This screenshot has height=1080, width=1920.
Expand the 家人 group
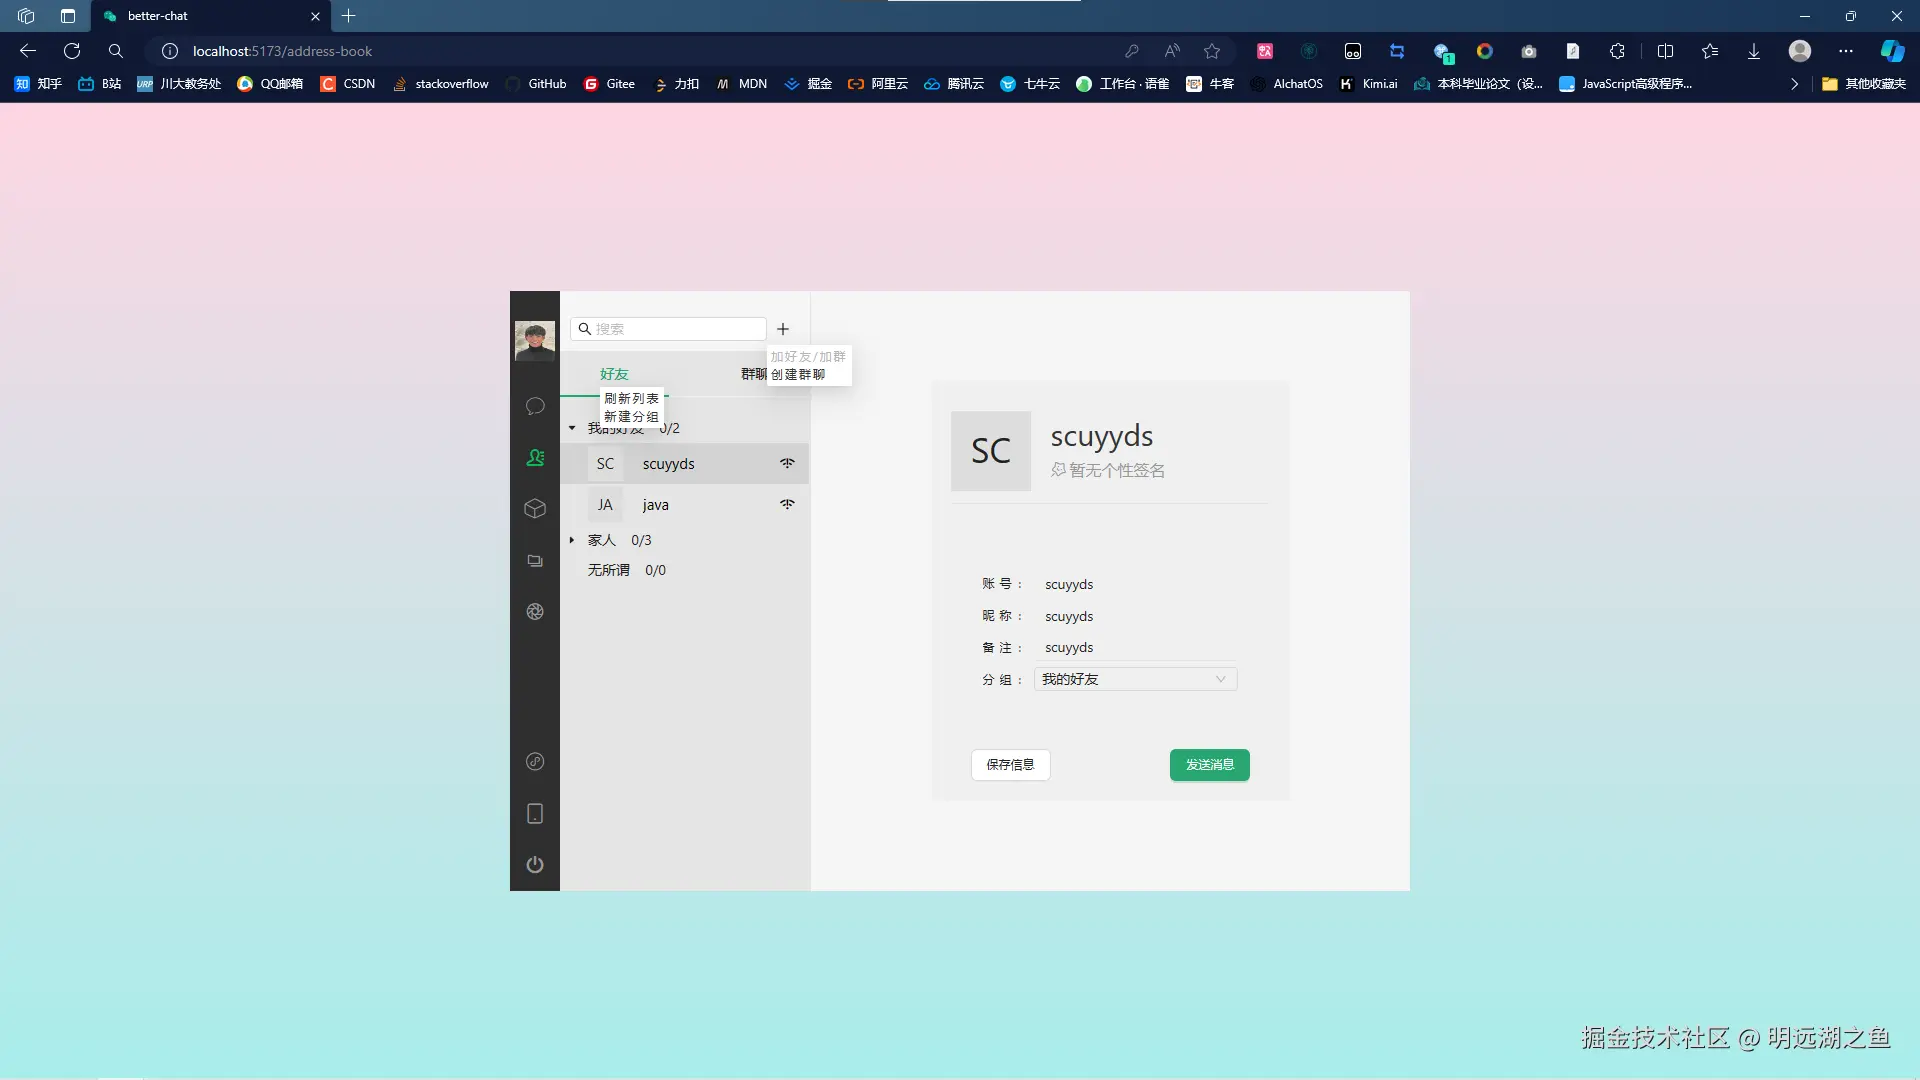tap(572, 539)
